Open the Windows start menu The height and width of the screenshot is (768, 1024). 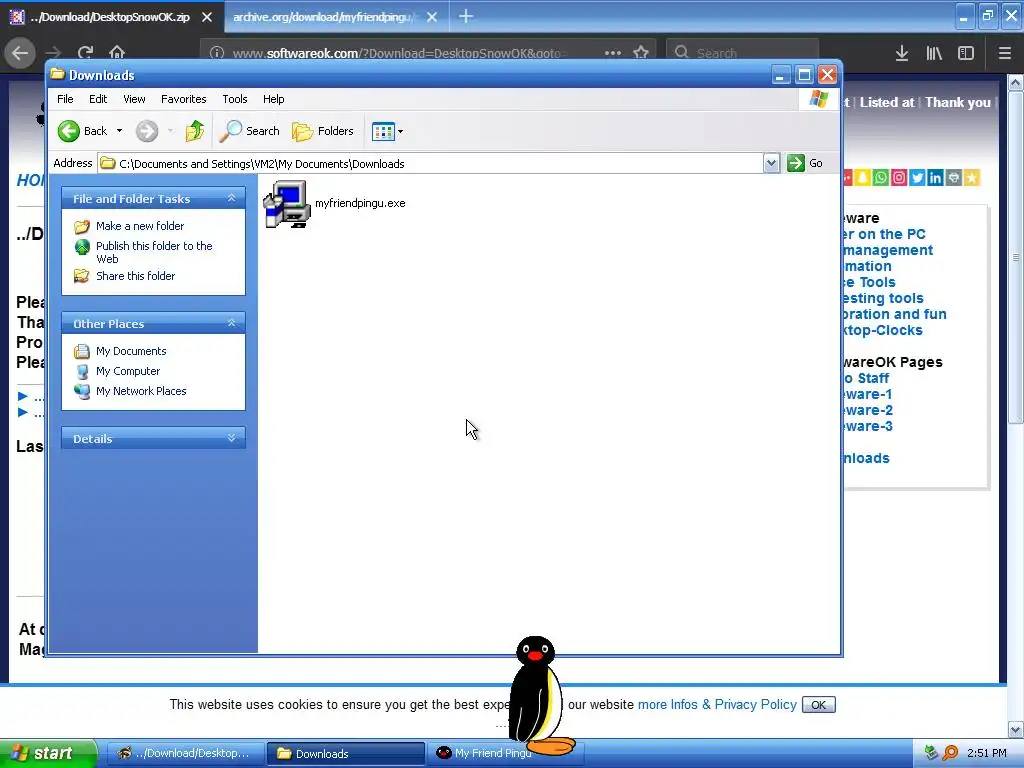click(48, 753)
